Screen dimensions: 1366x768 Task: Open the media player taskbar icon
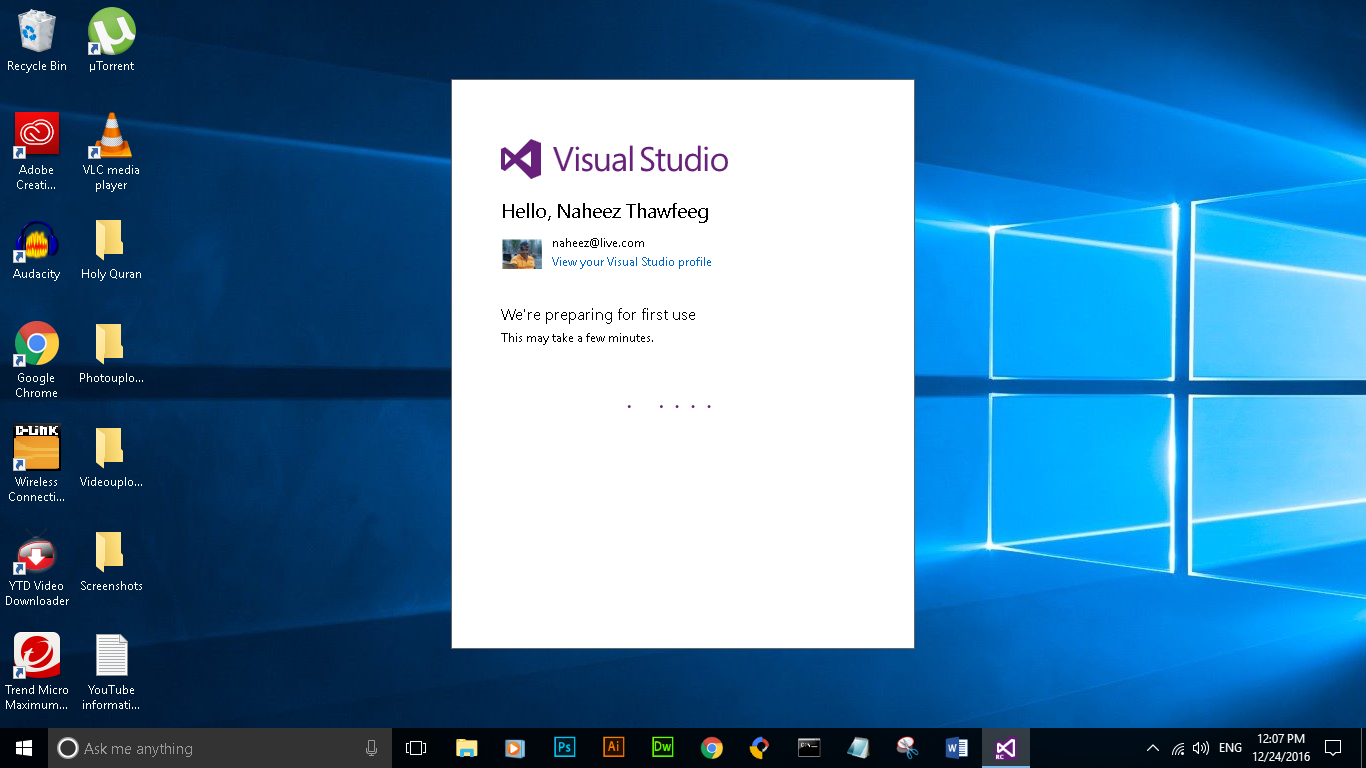(515, 748)
